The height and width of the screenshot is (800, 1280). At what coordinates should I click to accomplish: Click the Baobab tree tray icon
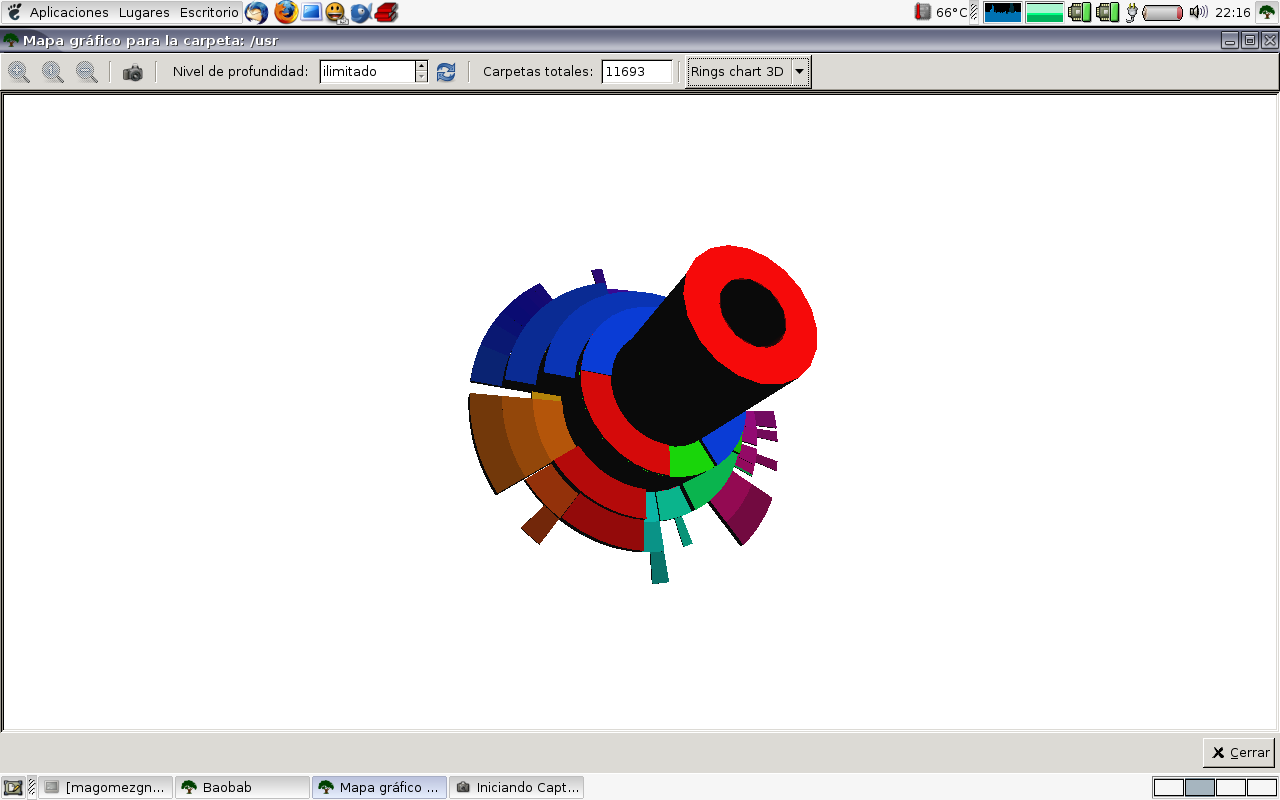click(x=1267, y=12)
